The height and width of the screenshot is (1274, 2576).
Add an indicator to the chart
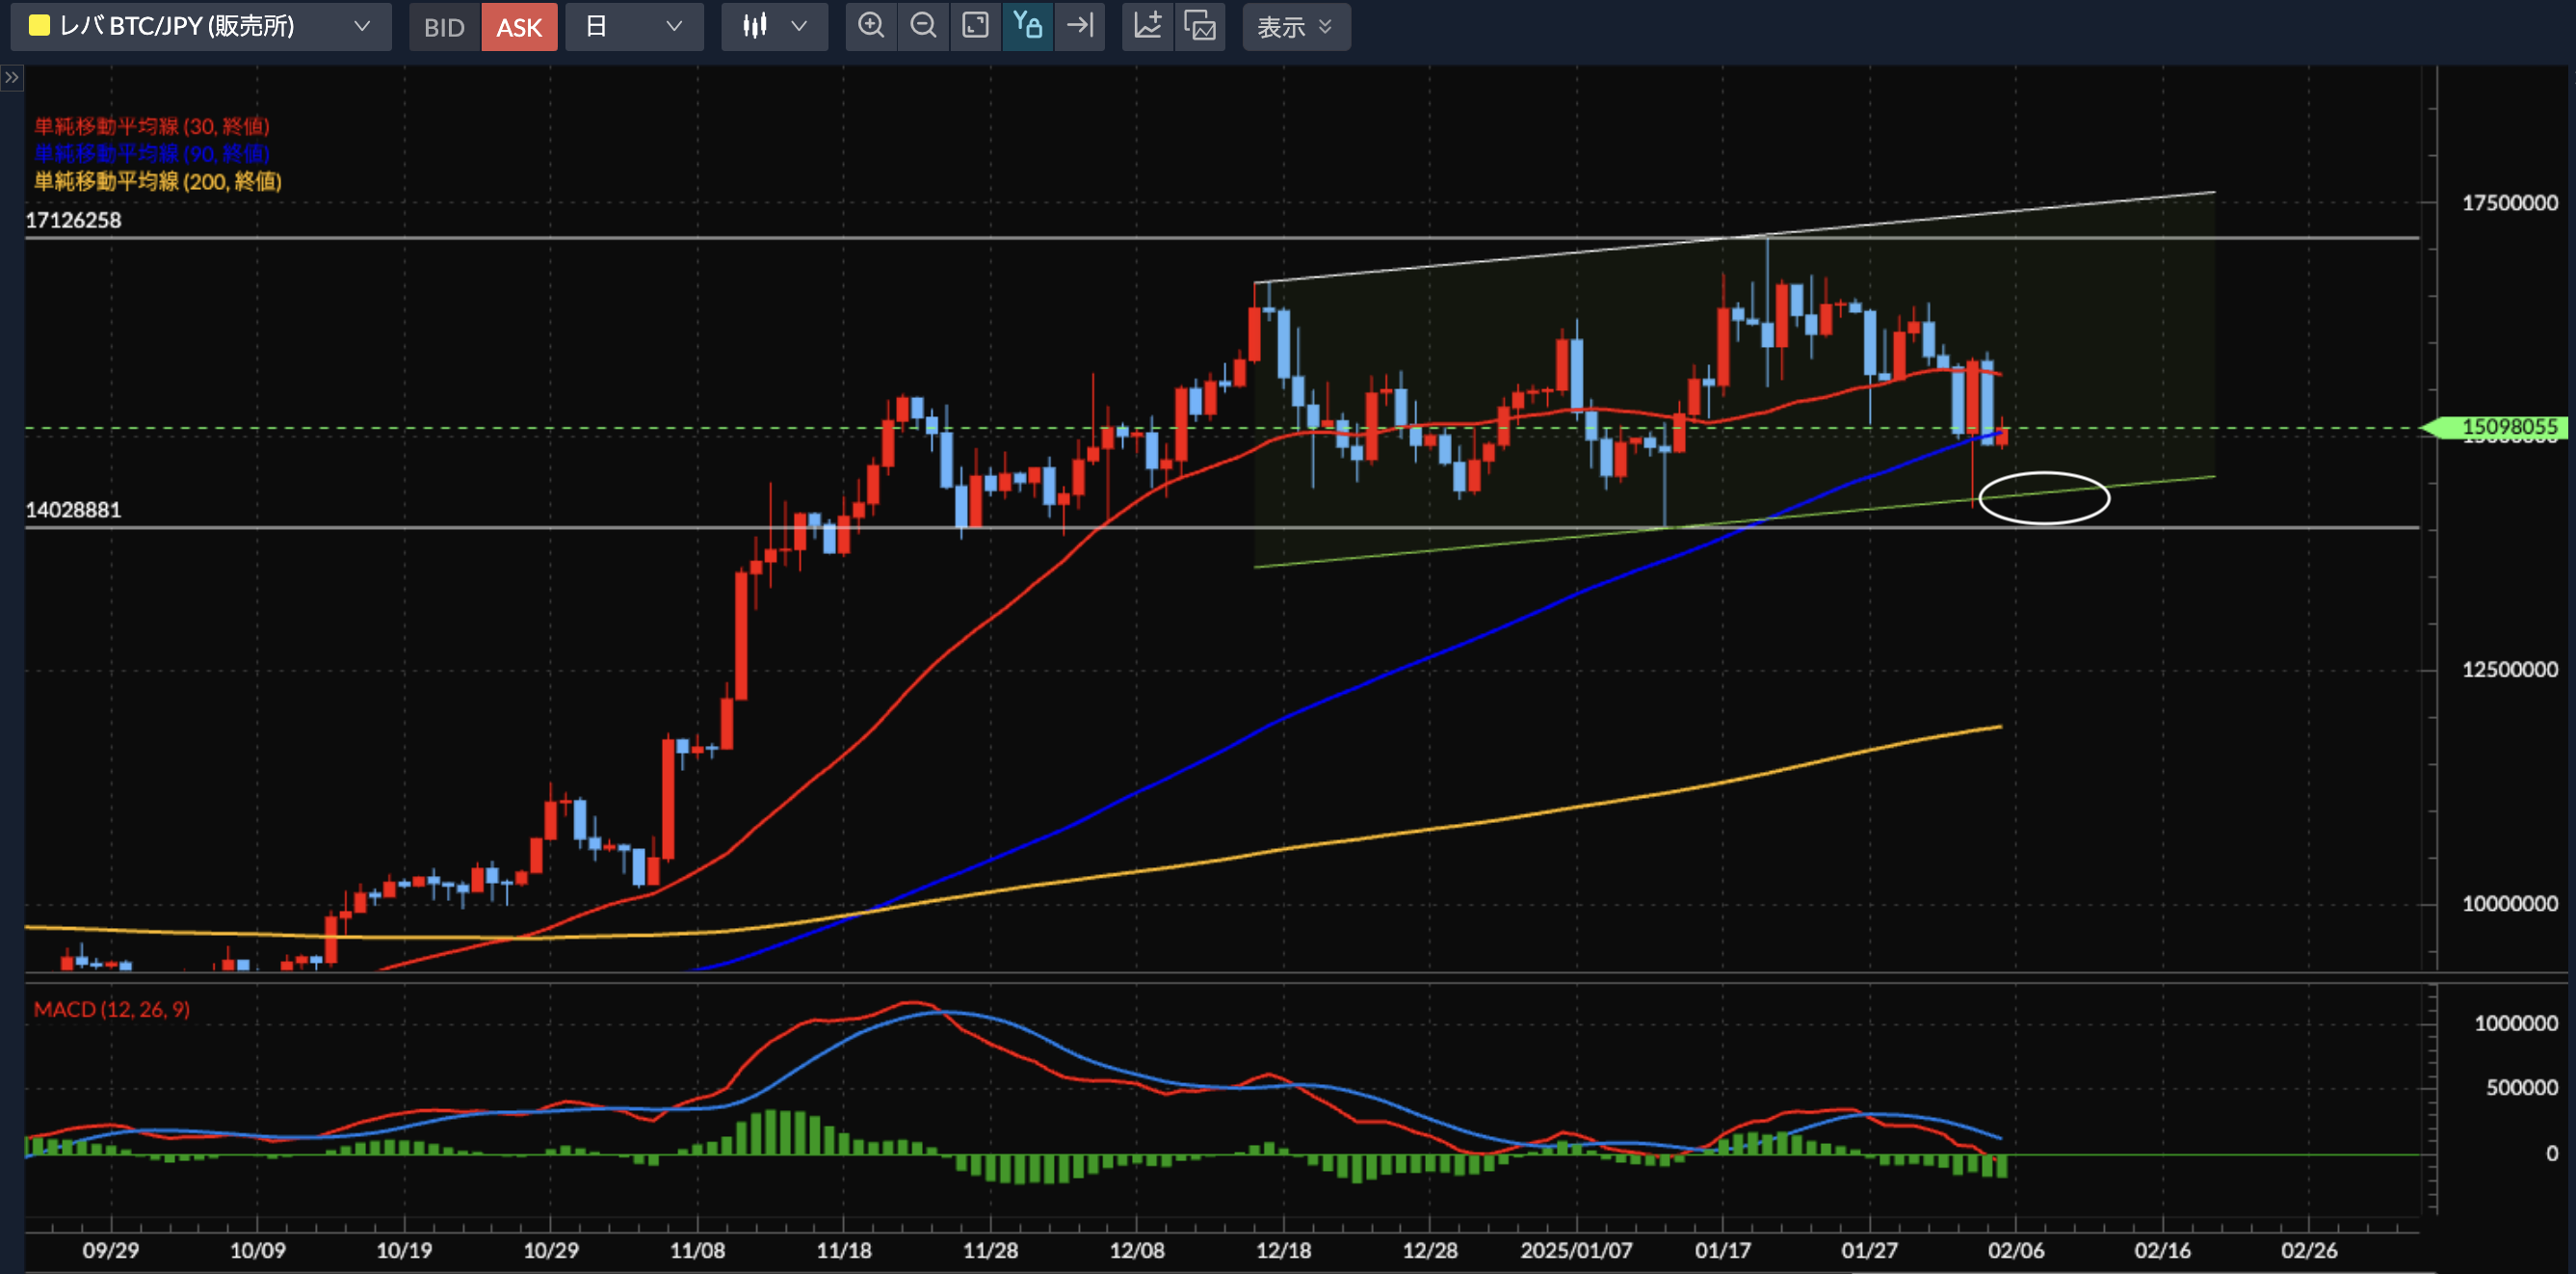[x=1148, y=26]
